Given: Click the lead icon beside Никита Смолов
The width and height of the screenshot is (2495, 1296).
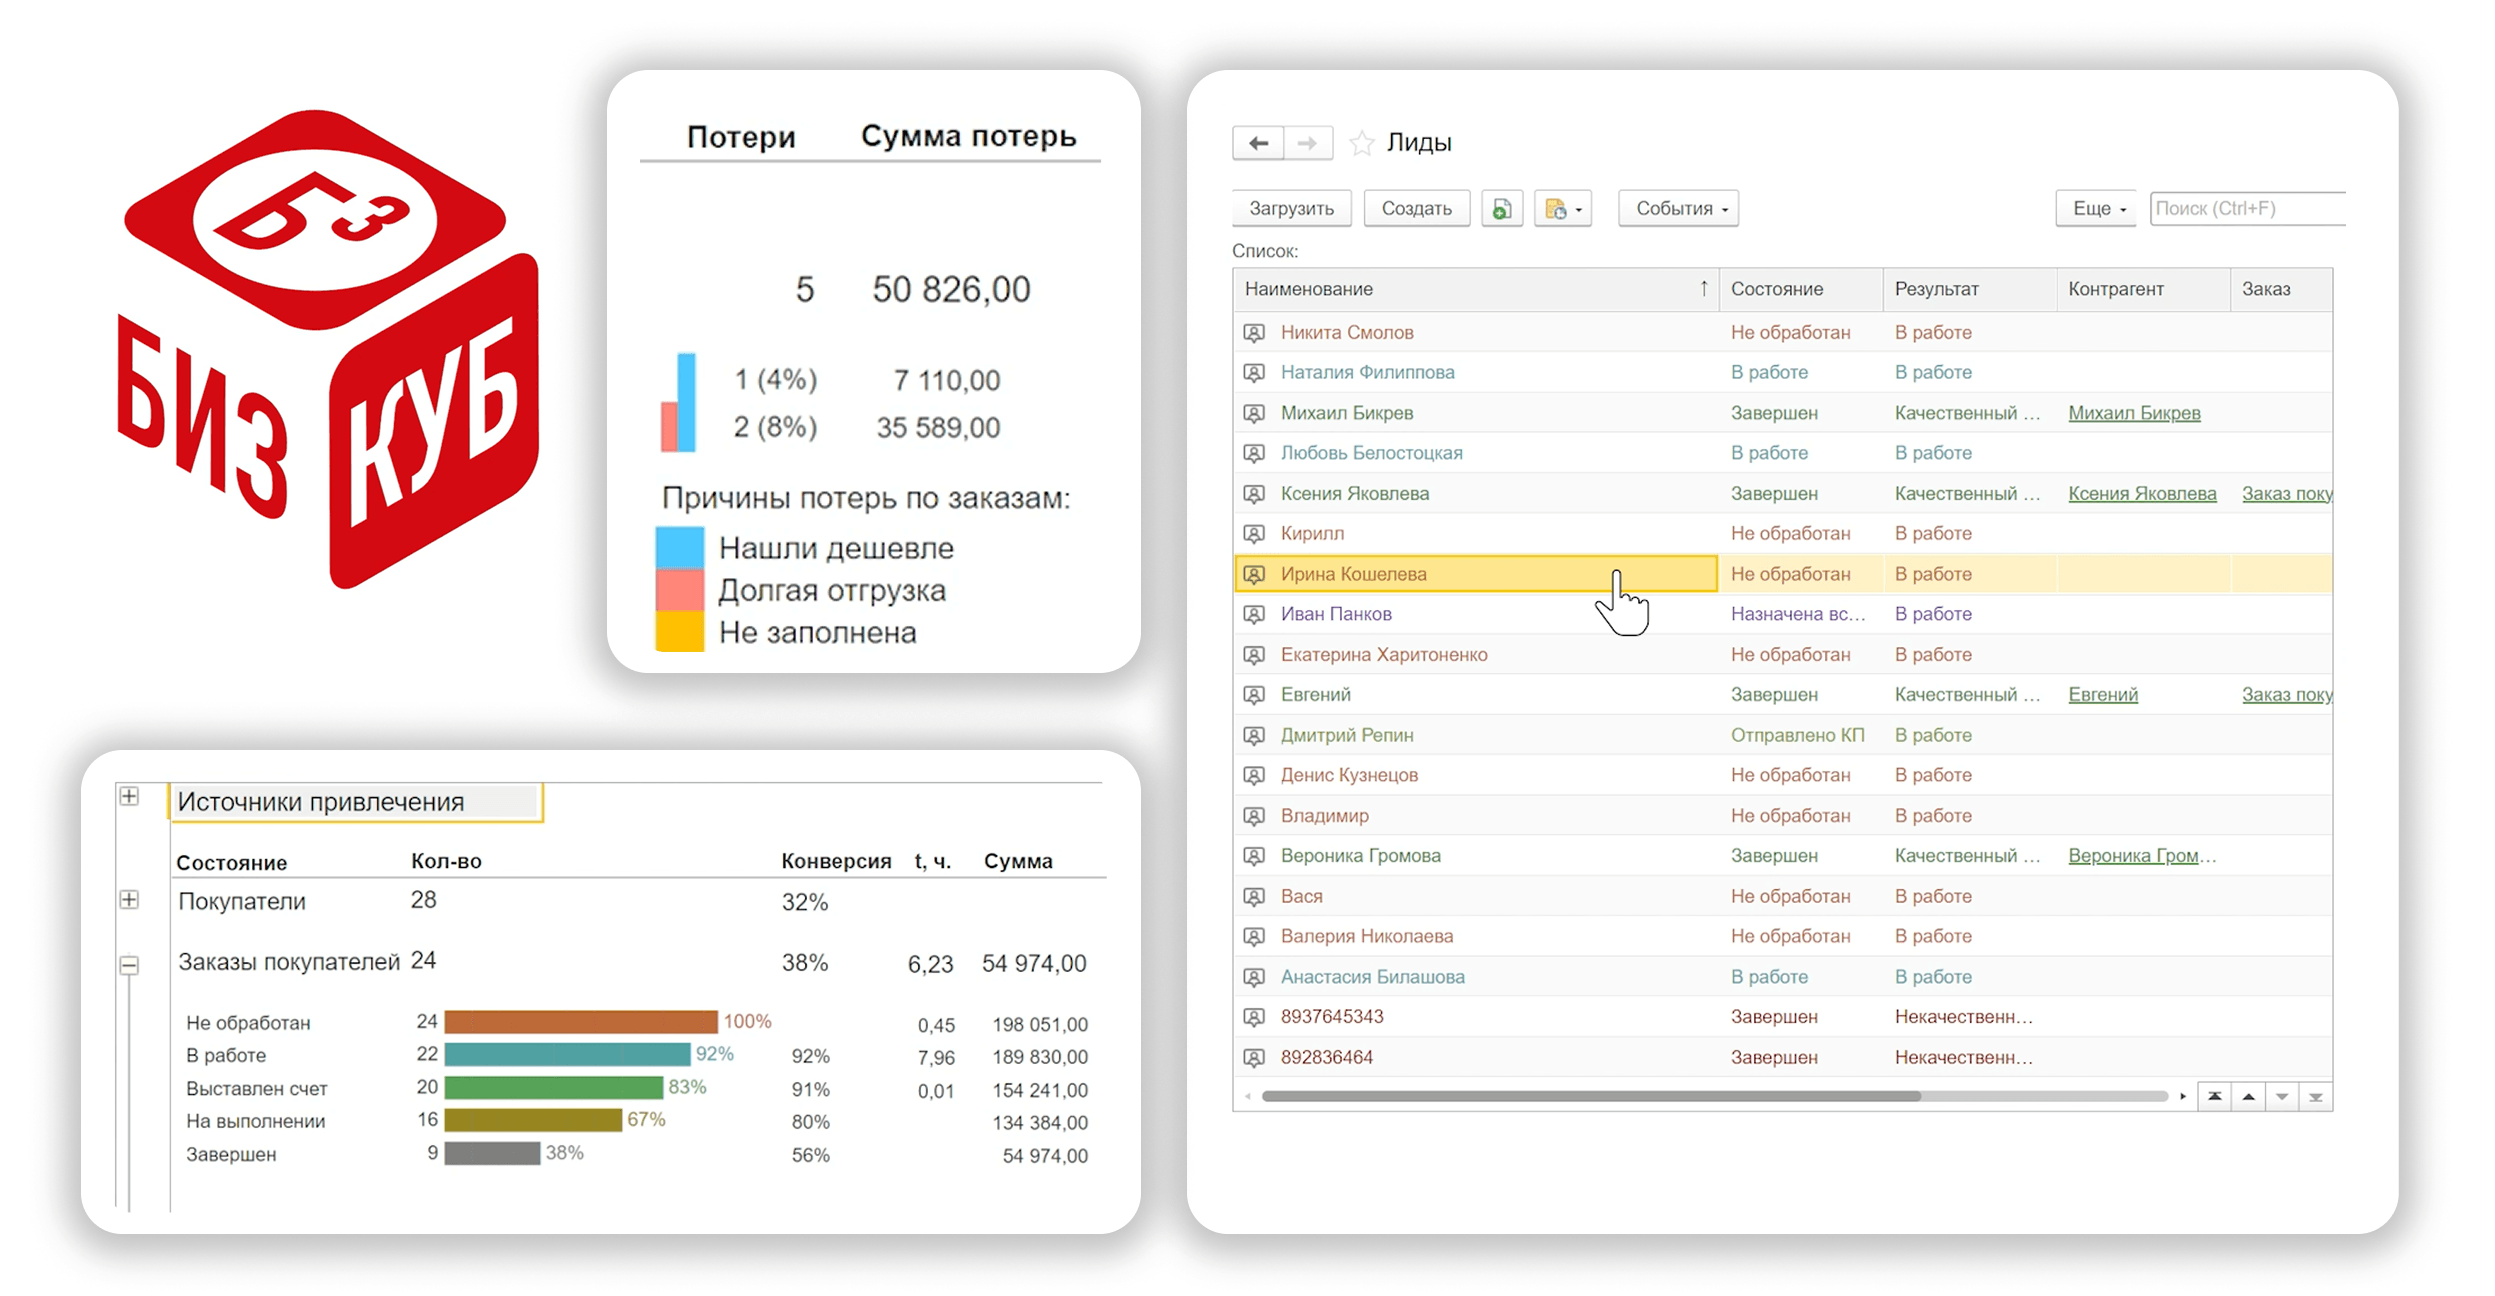Looking at the screenshot, I should coord(1253,332).
